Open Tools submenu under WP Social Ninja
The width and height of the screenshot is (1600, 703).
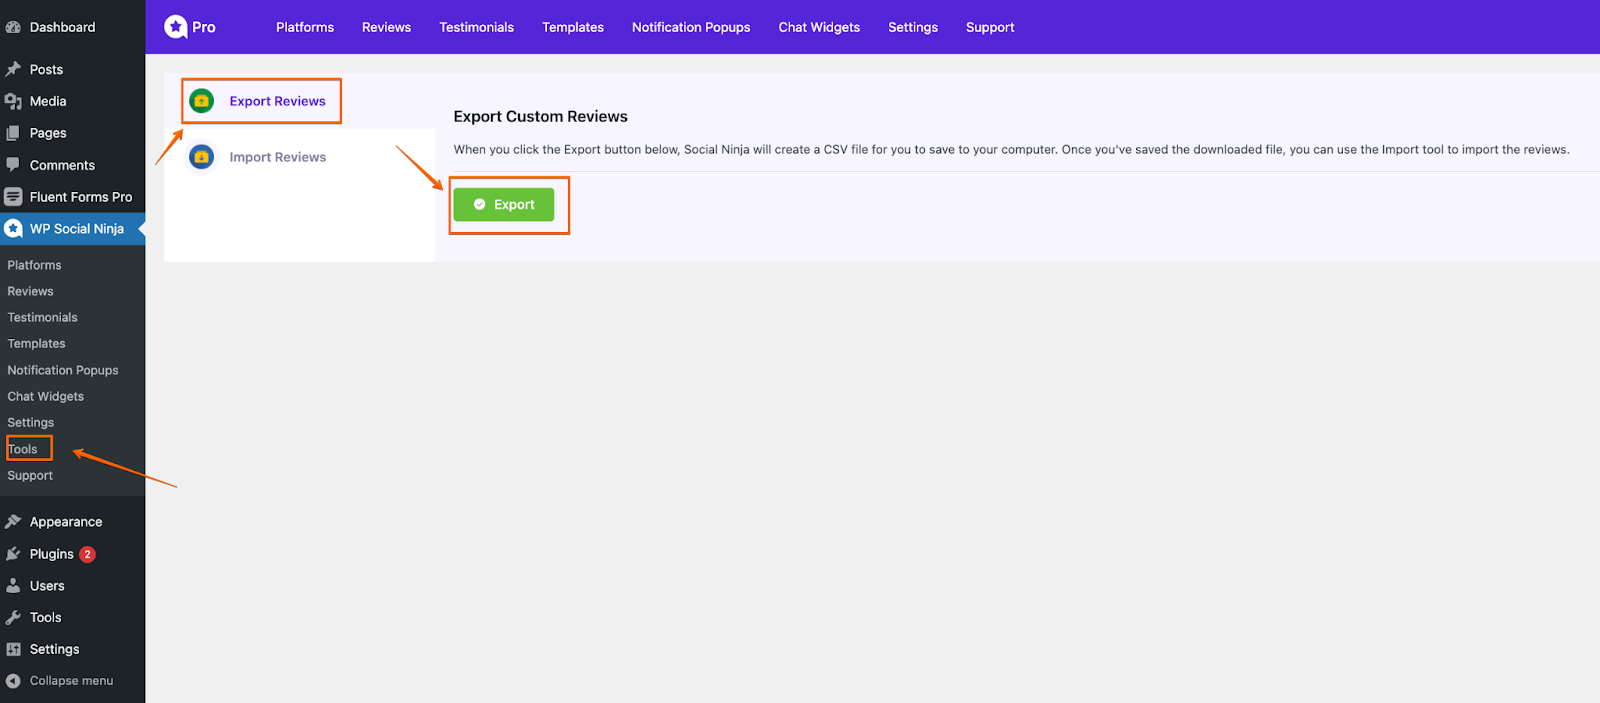click(x=22, y=449)
